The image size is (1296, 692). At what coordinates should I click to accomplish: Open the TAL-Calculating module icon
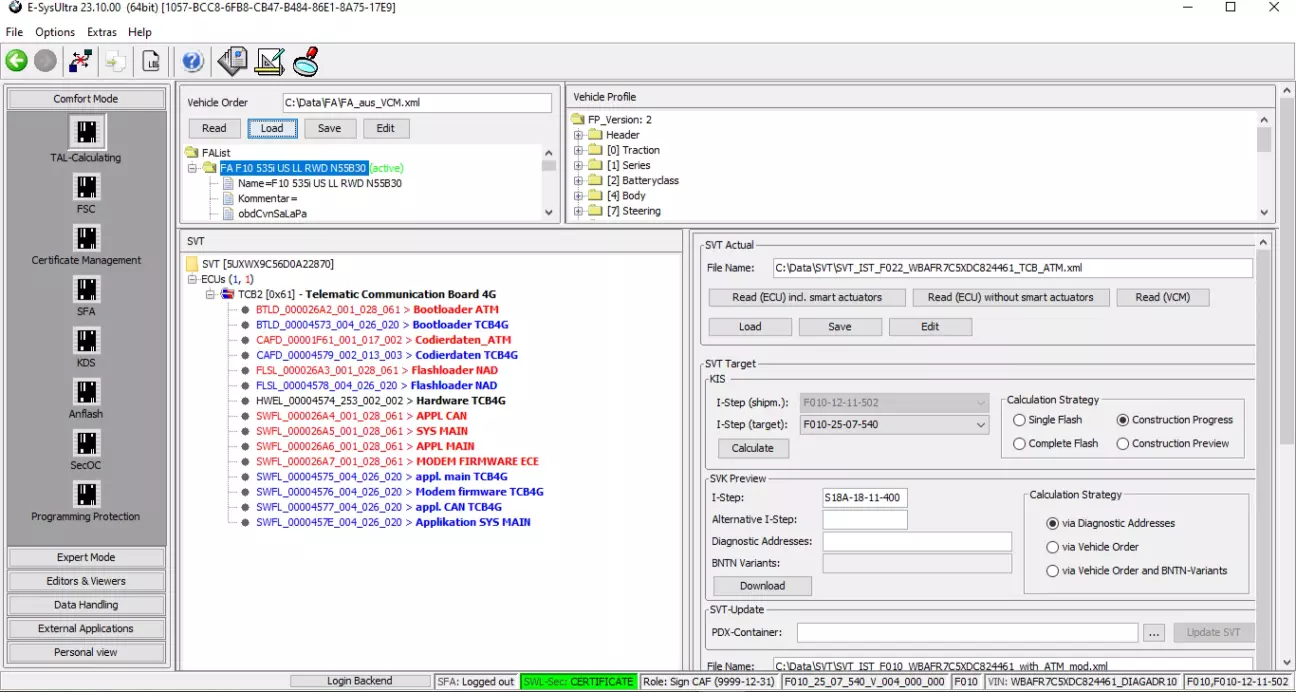pyautogui.click(x=87, y=132)
